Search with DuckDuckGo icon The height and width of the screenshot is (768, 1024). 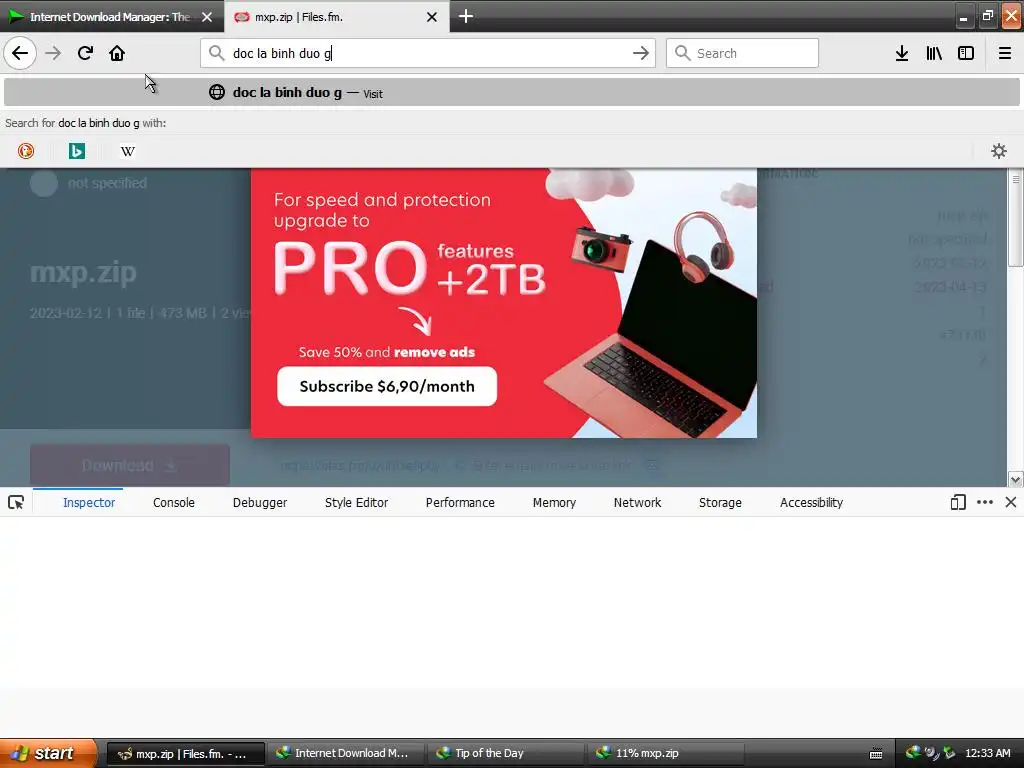25,151
